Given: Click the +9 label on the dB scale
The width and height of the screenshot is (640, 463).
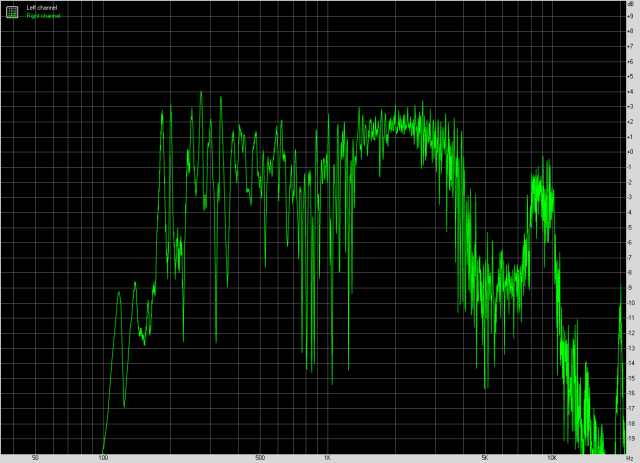Looking at the screenshot, I should [x=630, y=16].
